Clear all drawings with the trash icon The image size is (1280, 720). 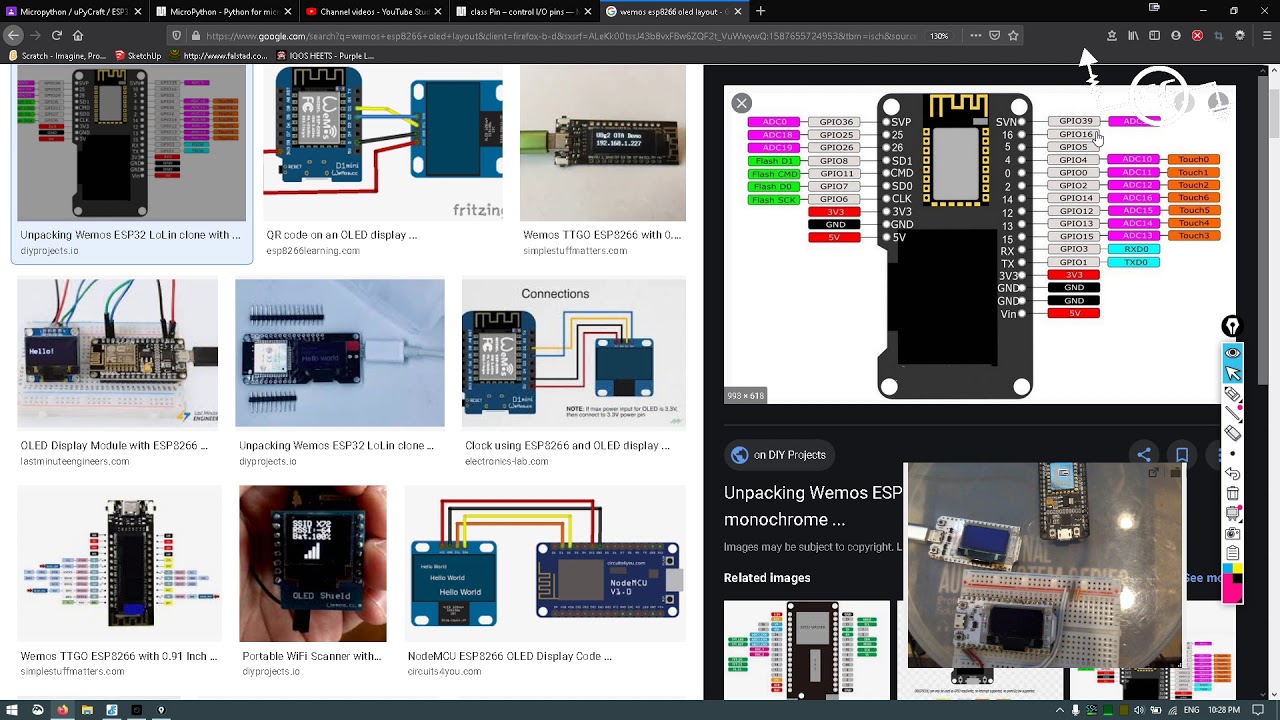(1232, 493)
